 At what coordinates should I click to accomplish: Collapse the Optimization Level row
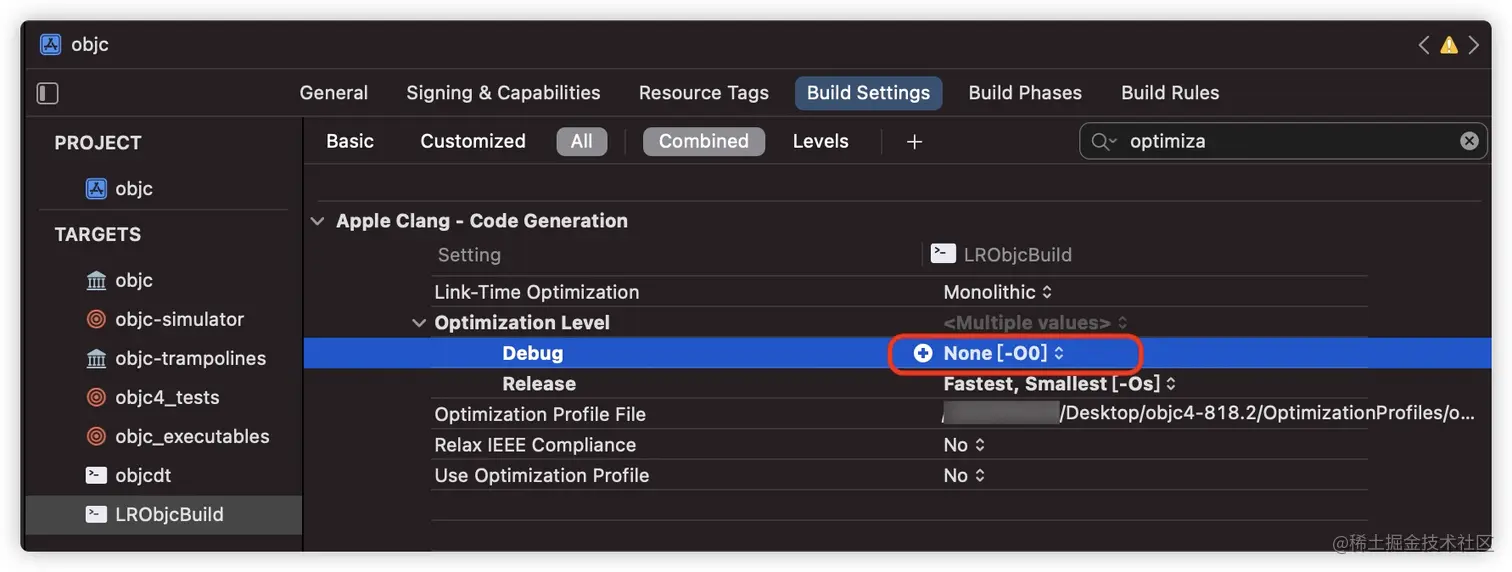click(x=418, y=323)
